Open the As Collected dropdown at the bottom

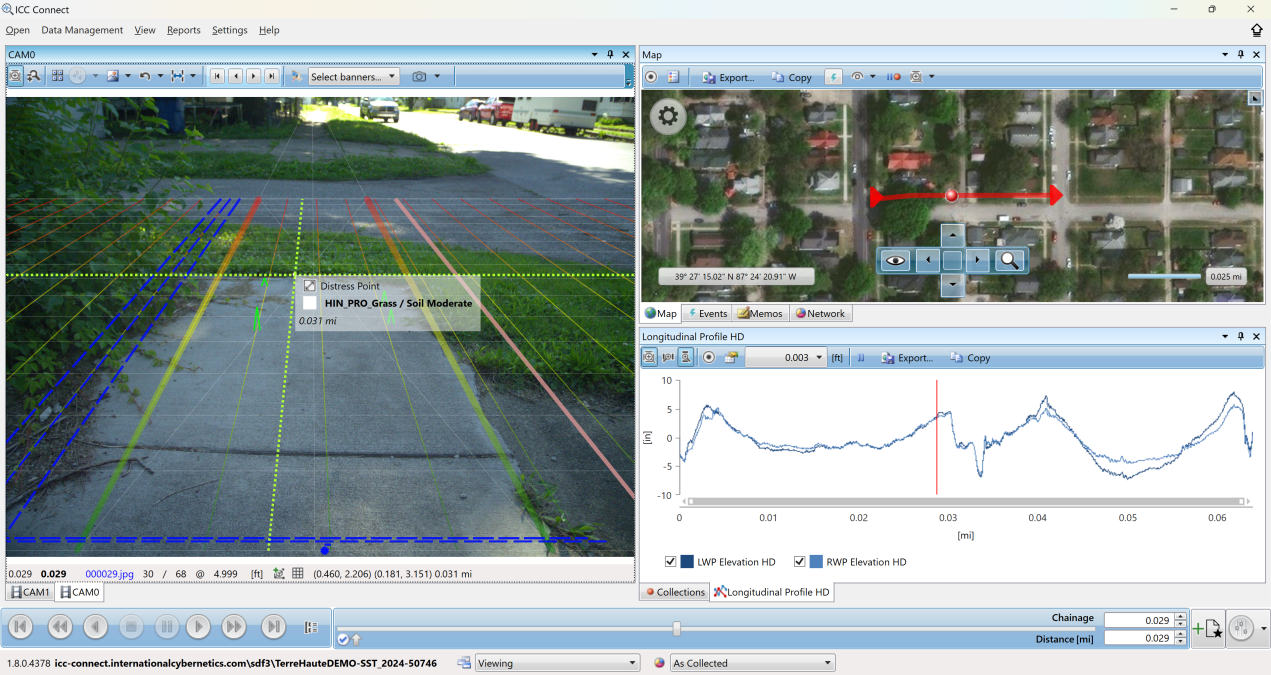coord(750,662)
